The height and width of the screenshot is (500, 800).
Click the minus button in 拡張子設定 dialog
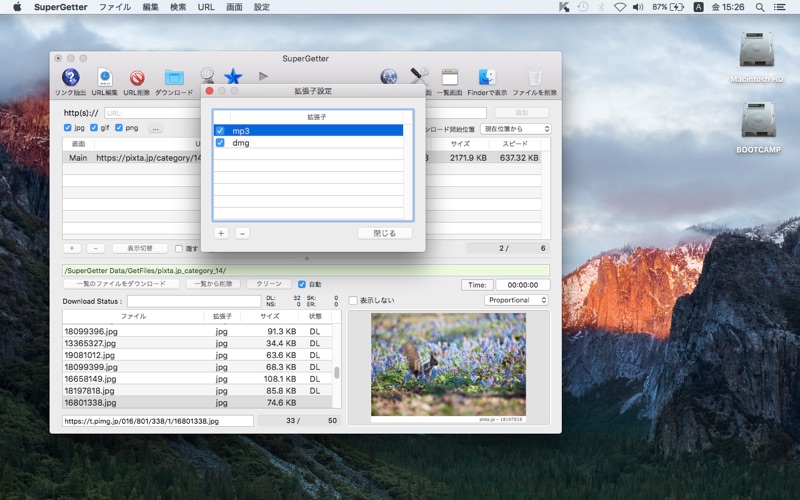click(x=242, y=233)
